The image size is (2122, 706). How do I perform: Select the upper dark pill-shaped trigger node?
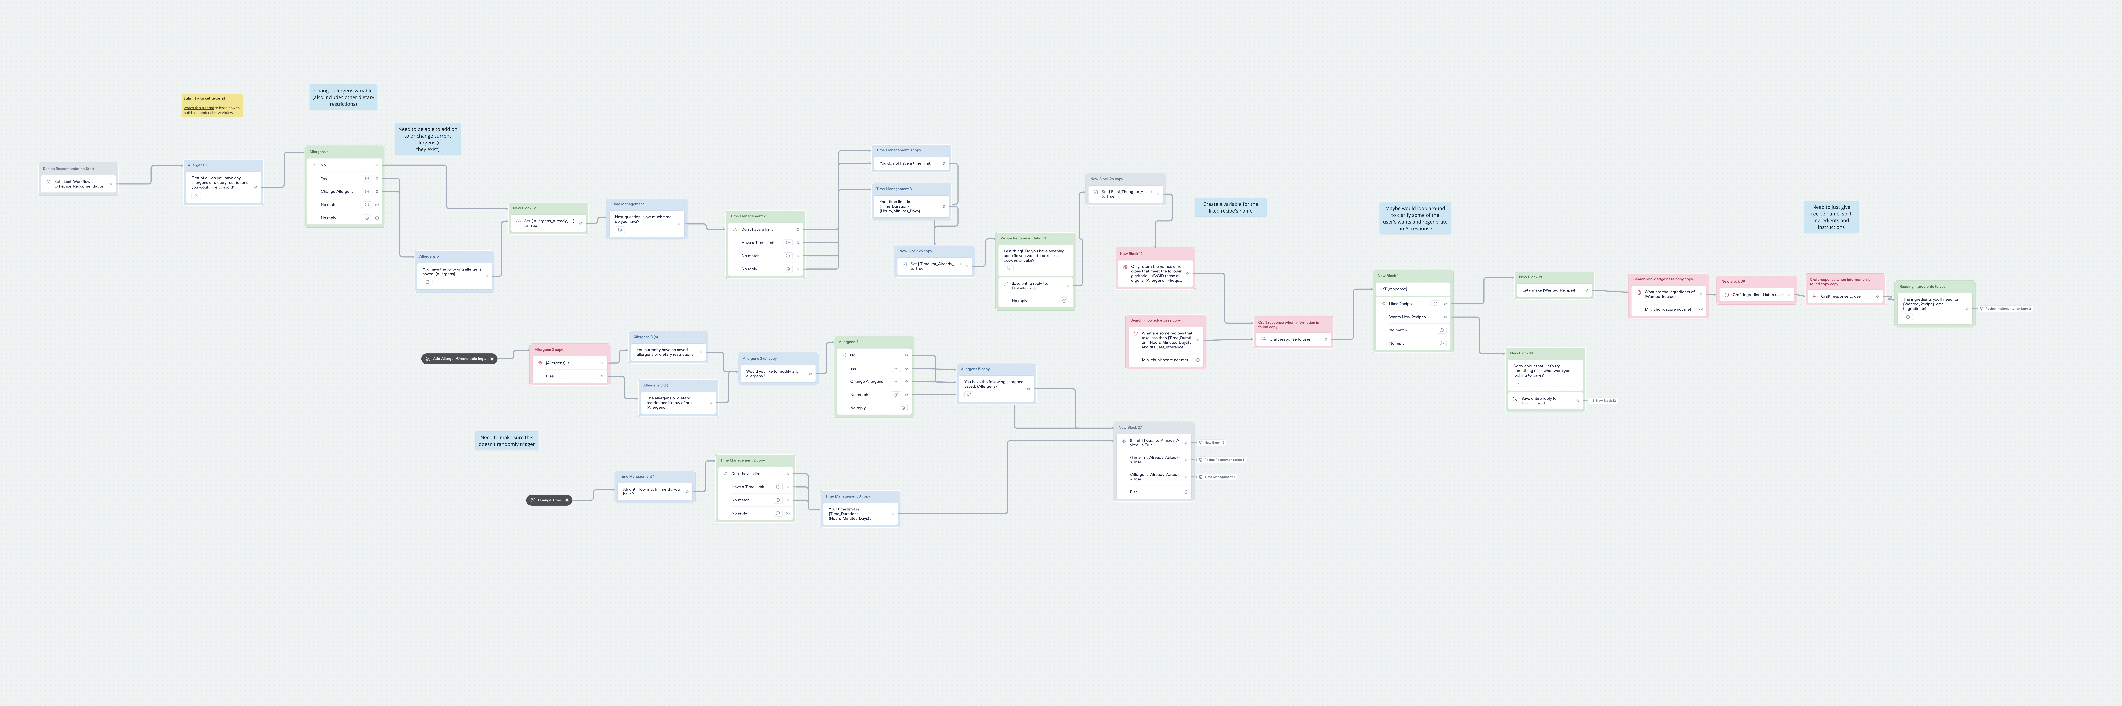(x=459, y=358)
